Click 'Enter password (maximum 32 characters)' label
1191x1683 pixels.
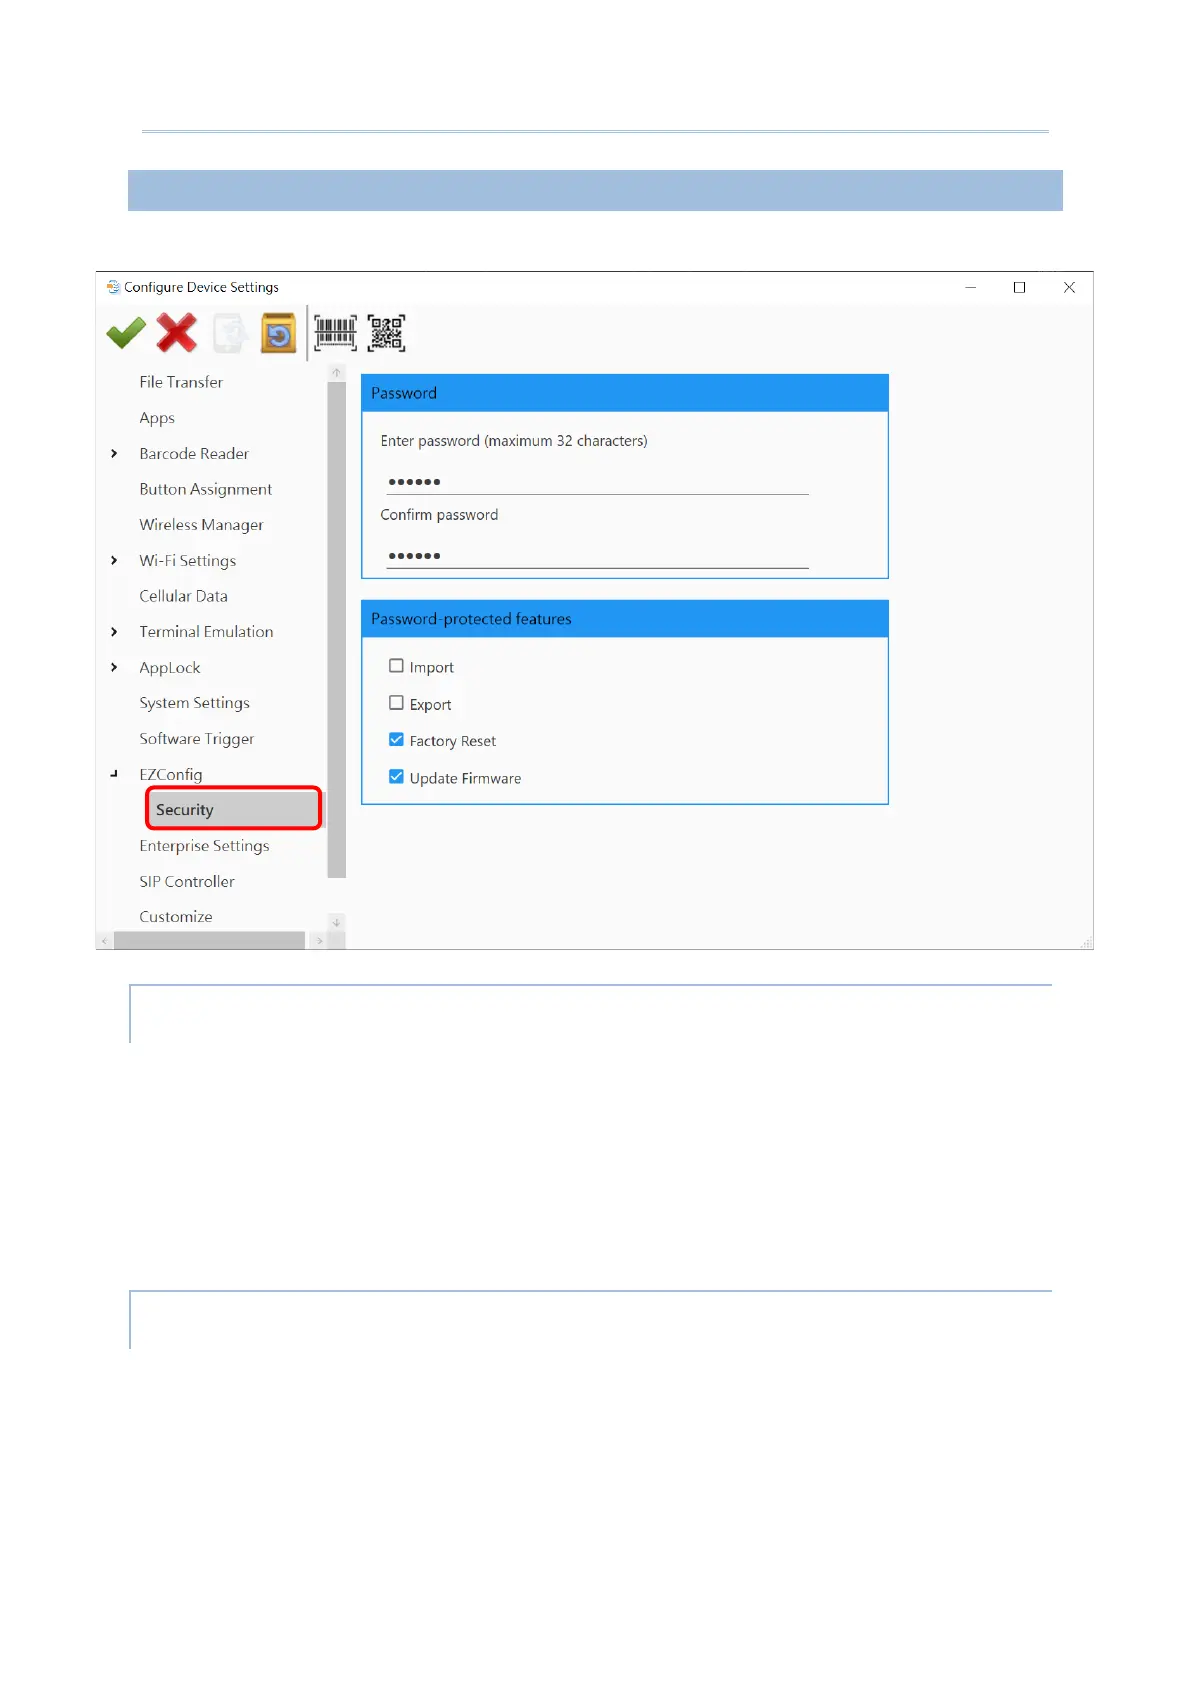tap(514, 441)
